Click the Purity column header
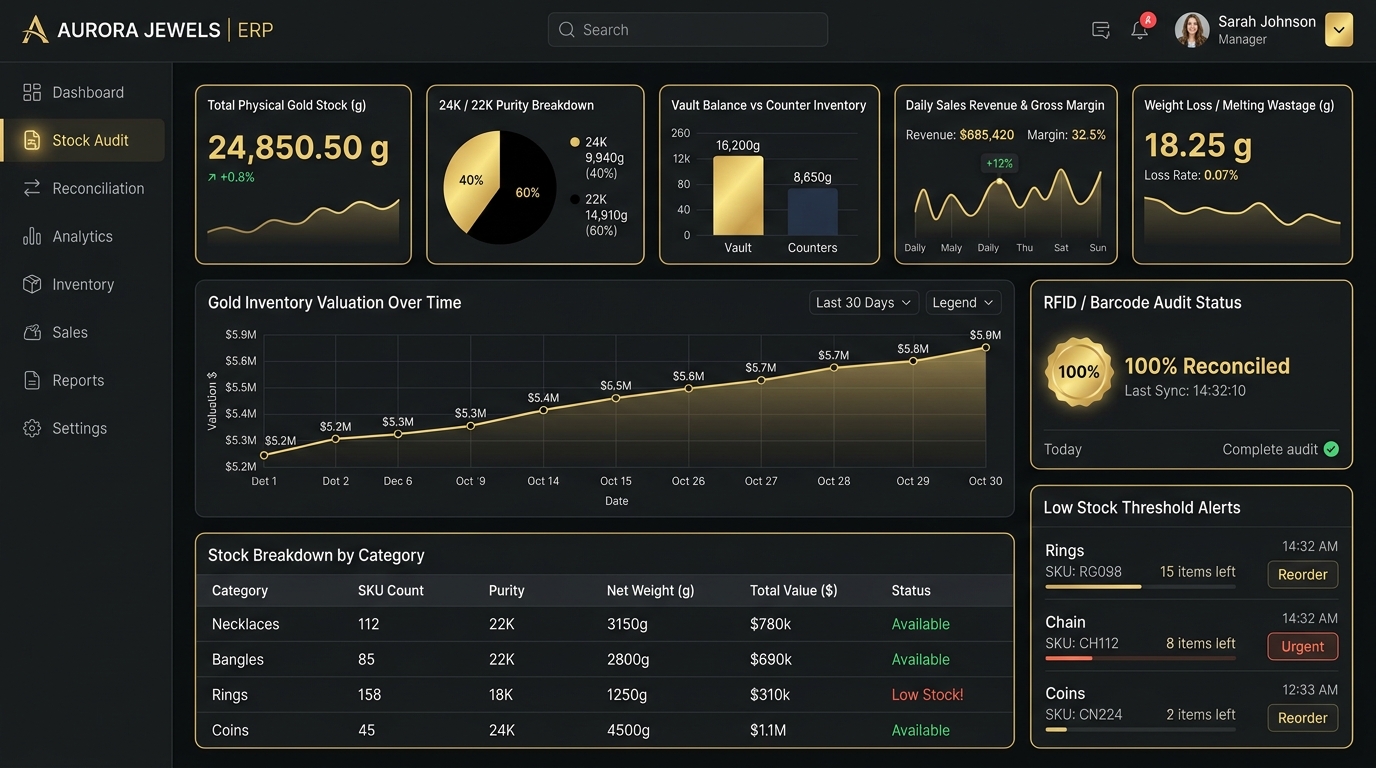 pyautogui.click(x=507, y=591)
